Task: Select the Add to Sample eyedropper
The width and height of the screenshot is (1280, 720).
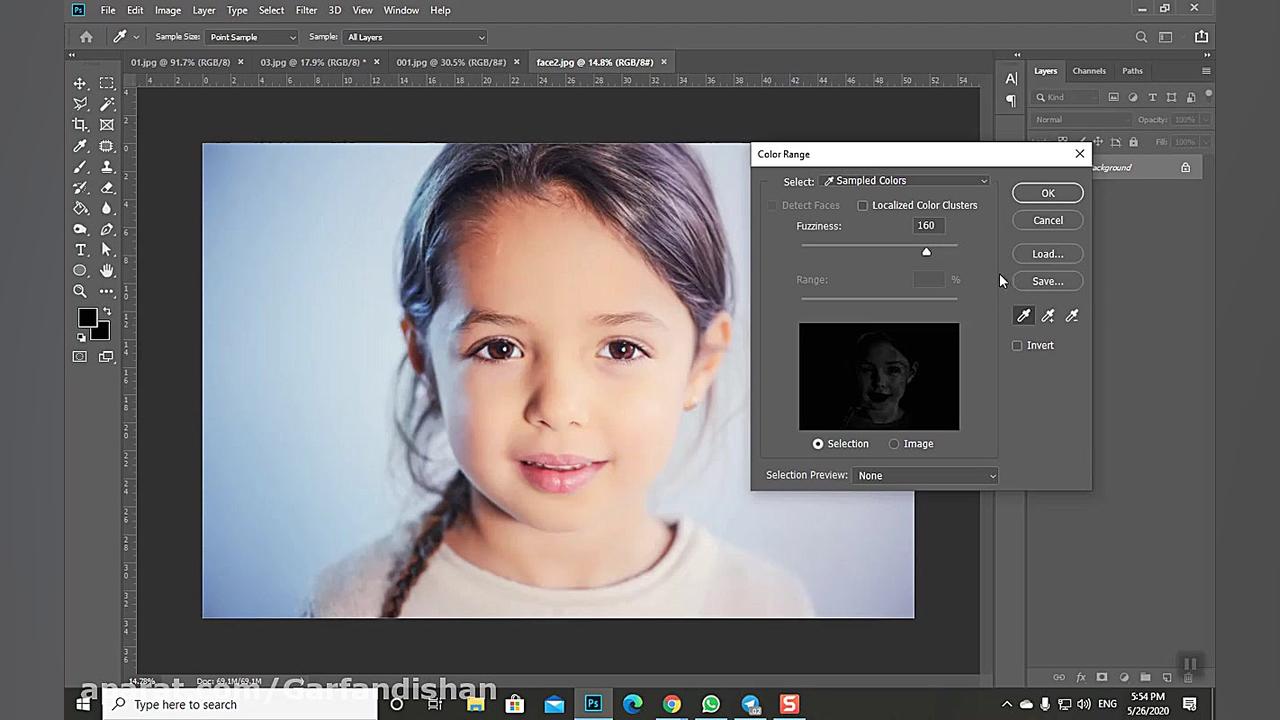Action: (x=1048, y=315)
